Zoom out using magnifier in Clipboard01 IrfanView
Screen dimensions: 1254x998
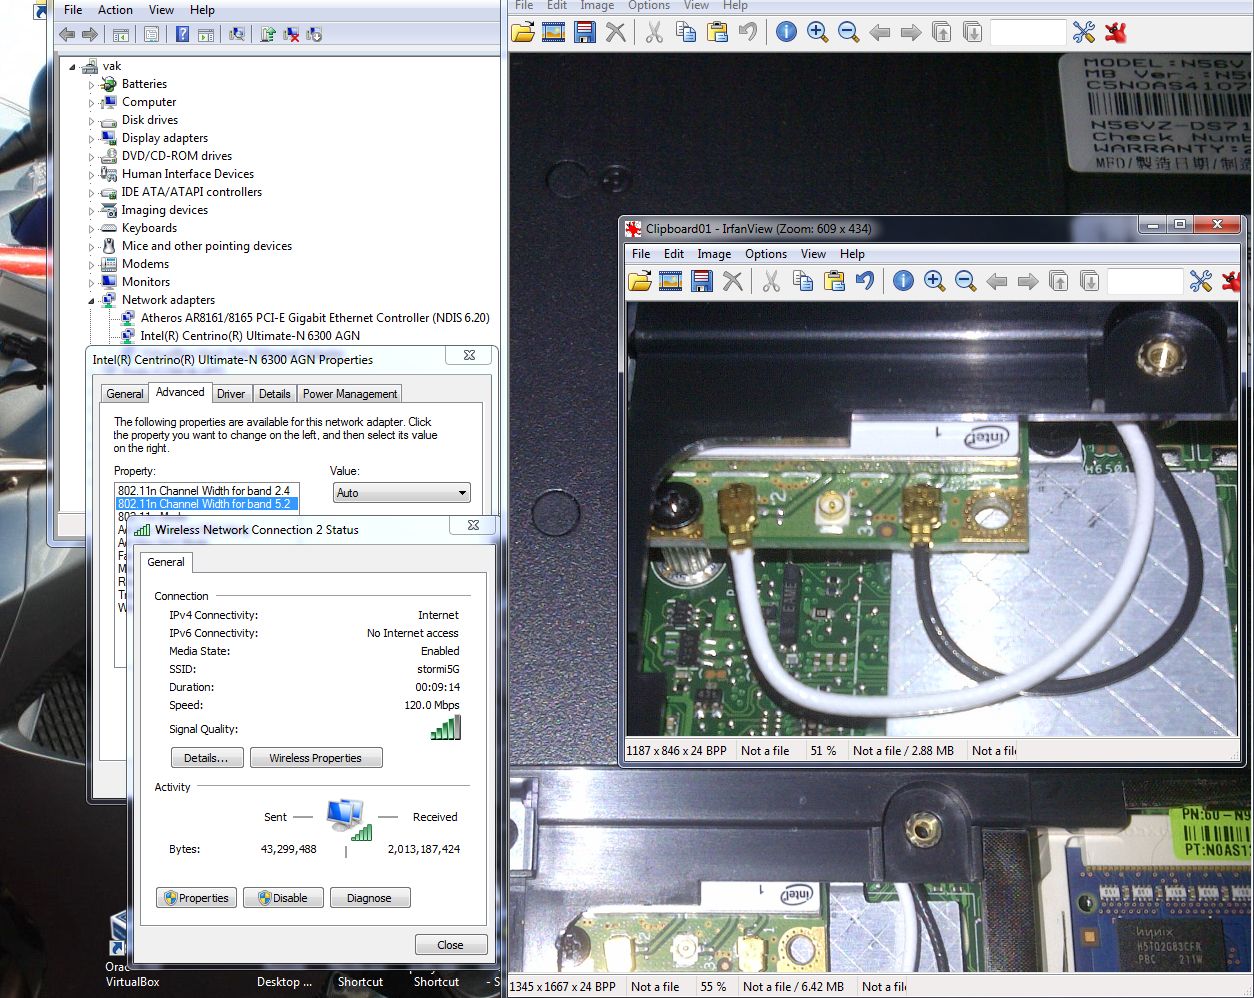(x=965, y=281)
